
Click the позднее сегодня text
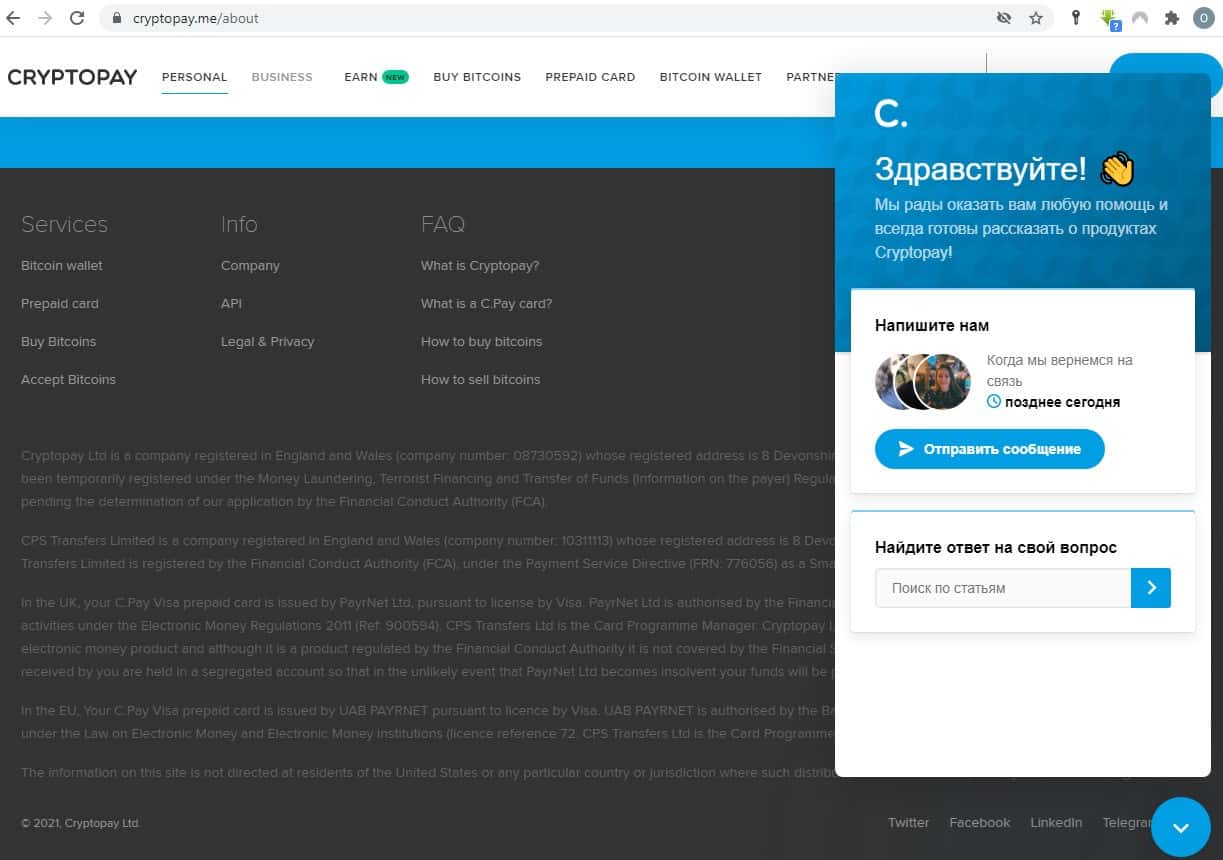(x=1062, y=403)
